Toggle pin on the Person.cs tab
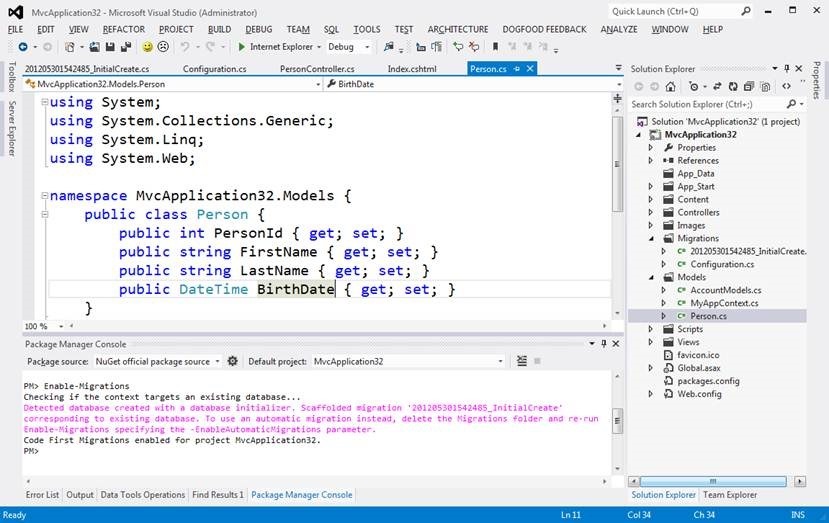The height and width of the screenshot is (523, 829). pyautogui.click(x=517, y=69)
